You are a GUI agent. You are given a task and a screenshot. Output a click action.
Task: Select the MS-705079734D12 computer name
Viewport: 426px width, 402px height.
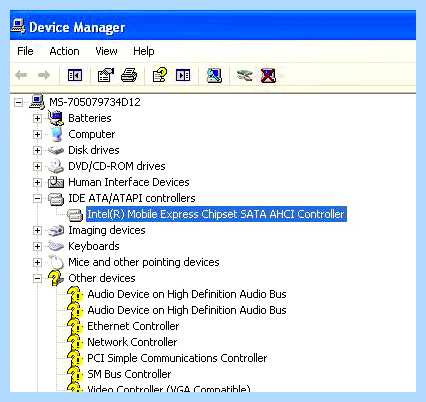[x=95, y=102]
